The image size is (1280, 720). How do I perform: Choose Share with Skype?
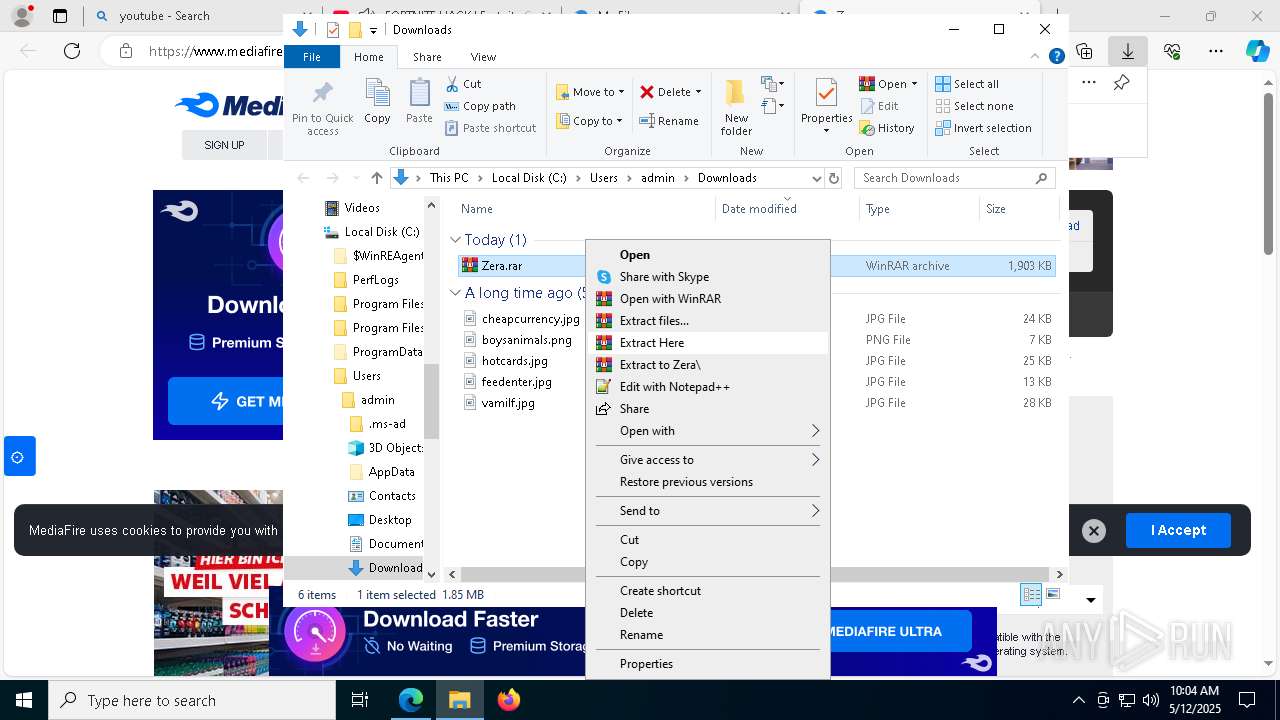coord(707,277)
